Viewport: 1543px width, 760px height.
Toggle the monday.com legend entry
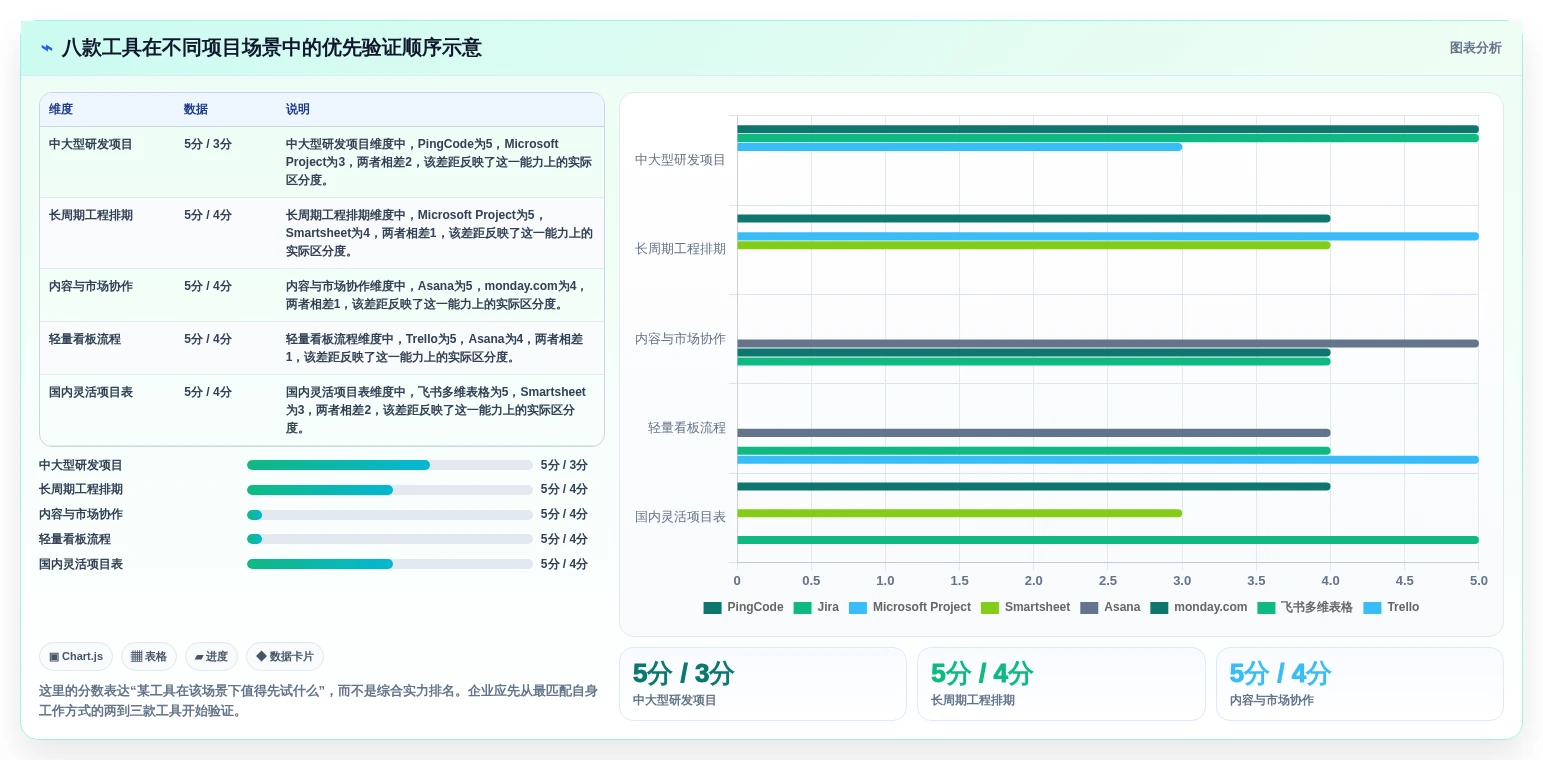(x=1198, y=607)
